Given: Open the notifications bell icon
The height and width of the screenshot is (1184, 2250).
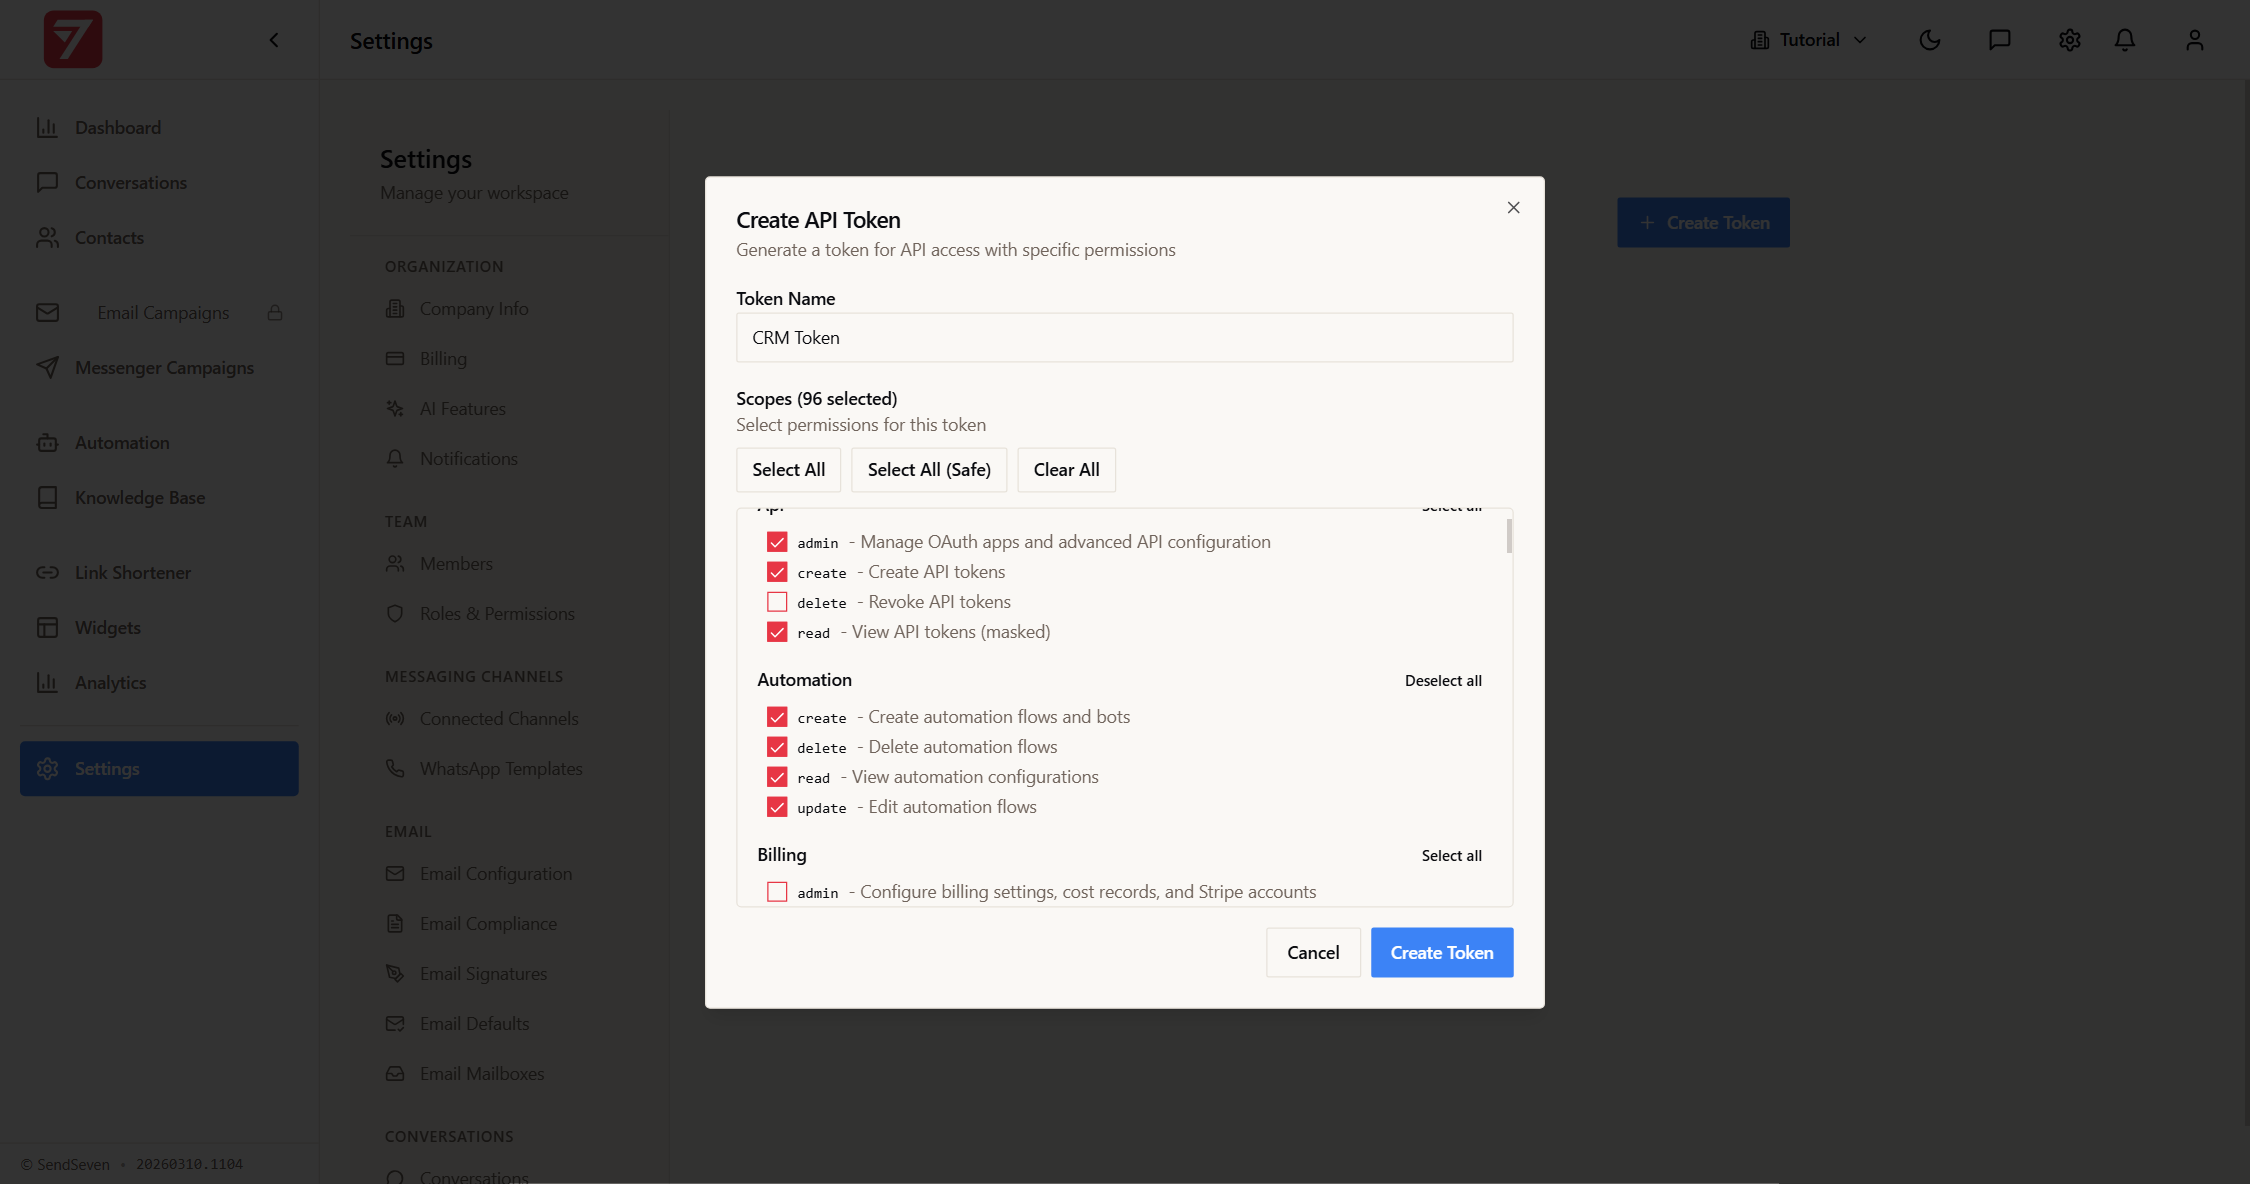Looking at the screenshot, I should [2125, 40].
